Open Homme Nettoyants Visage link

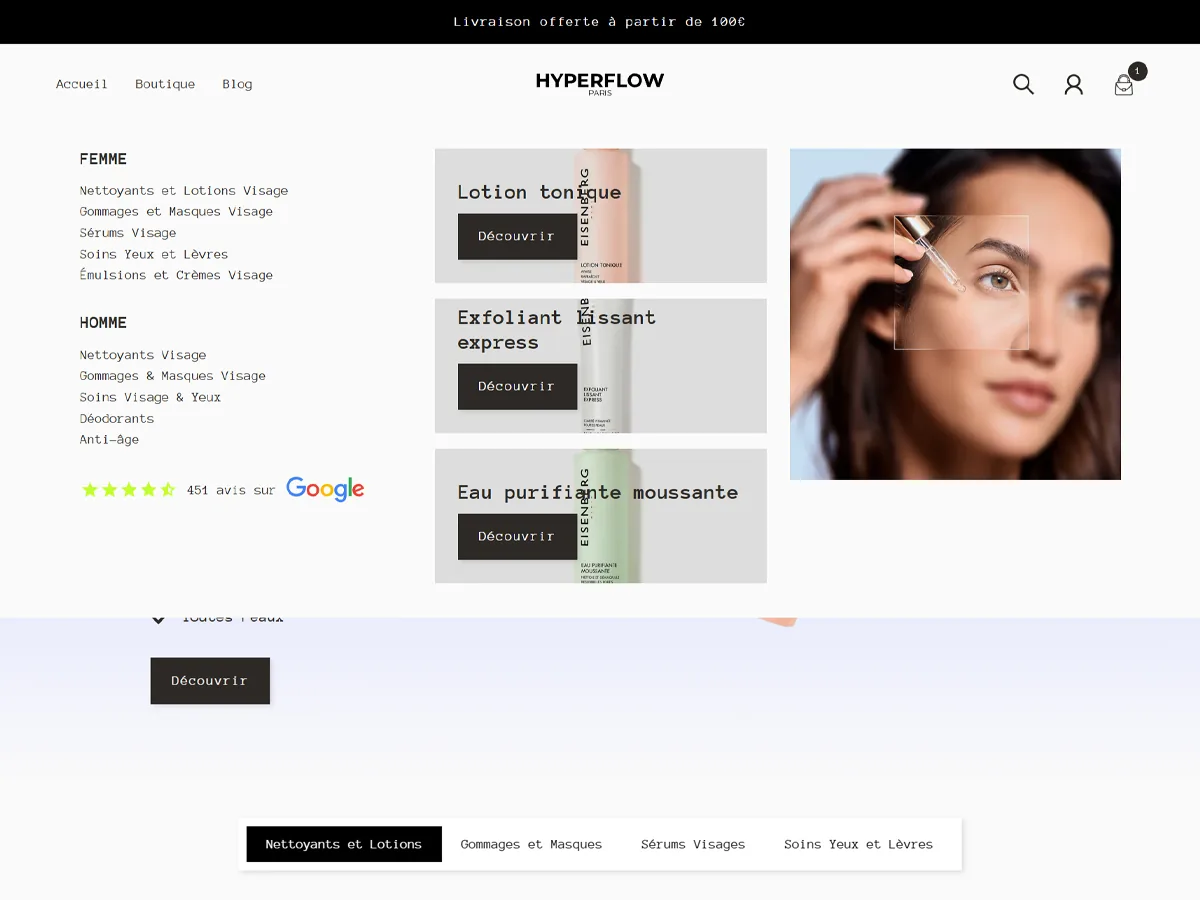click(143, 355)
